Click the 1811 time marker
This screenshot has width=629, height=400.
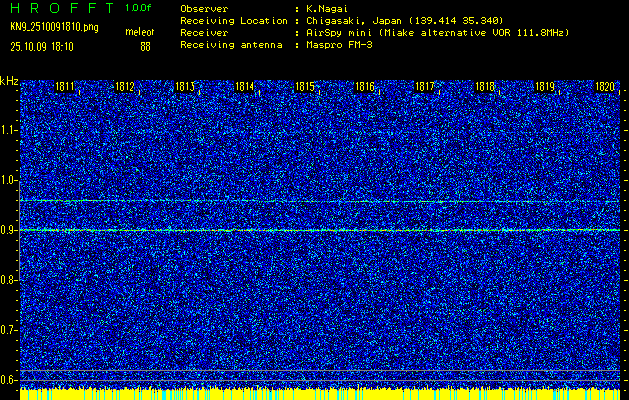pos(65,88)
